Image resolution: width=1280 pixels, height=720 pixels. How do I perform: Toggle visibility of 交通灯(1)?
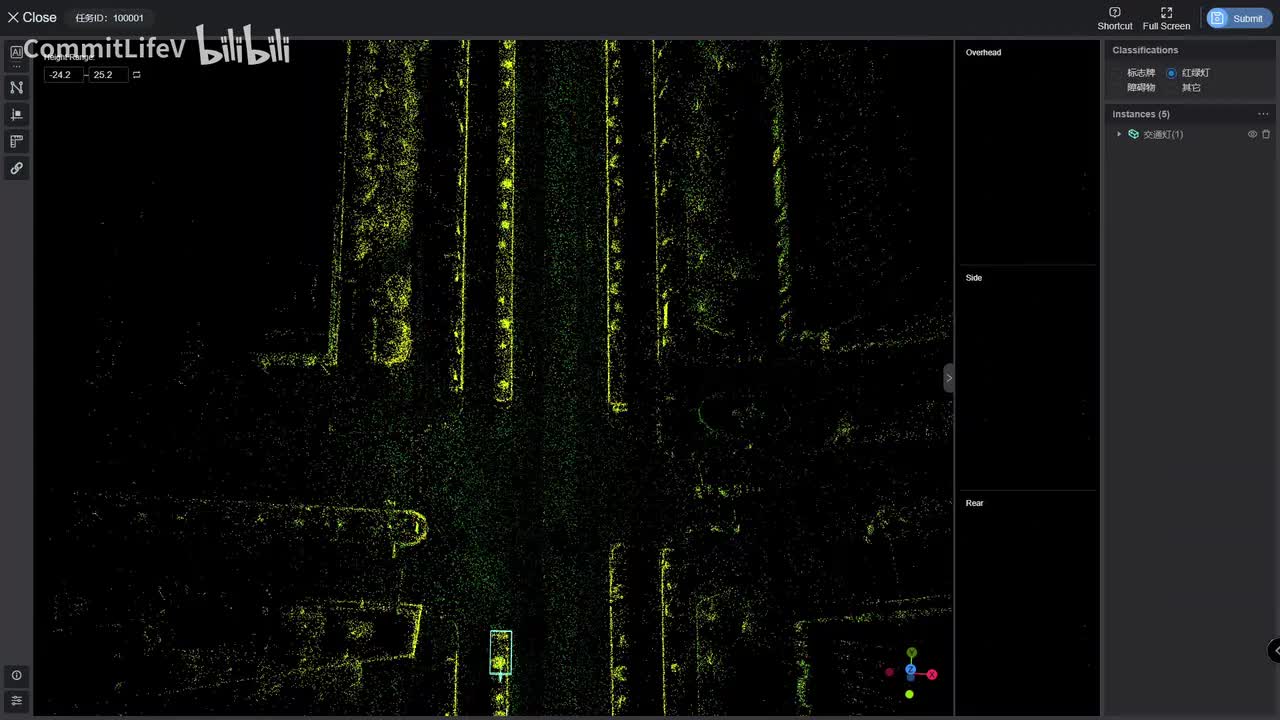click(x=1252, y=134)
